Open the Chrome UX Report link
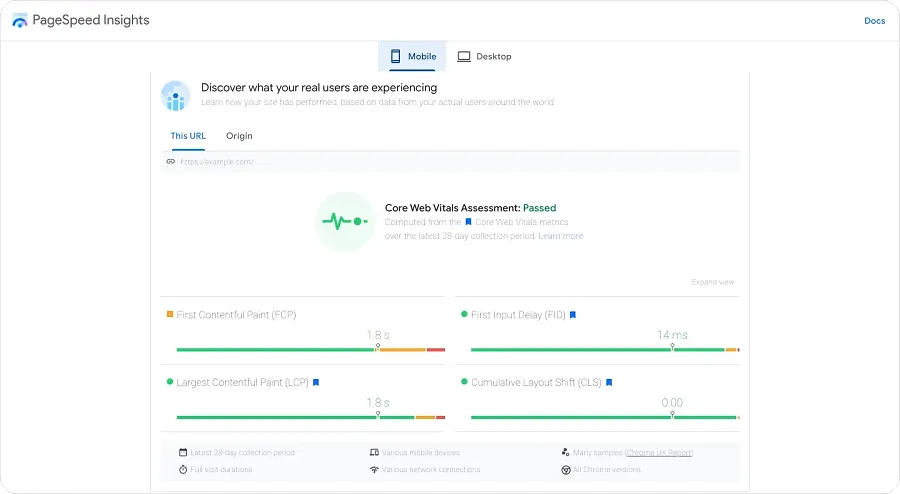This screenshot has width=900, height=494. (659, 453)
